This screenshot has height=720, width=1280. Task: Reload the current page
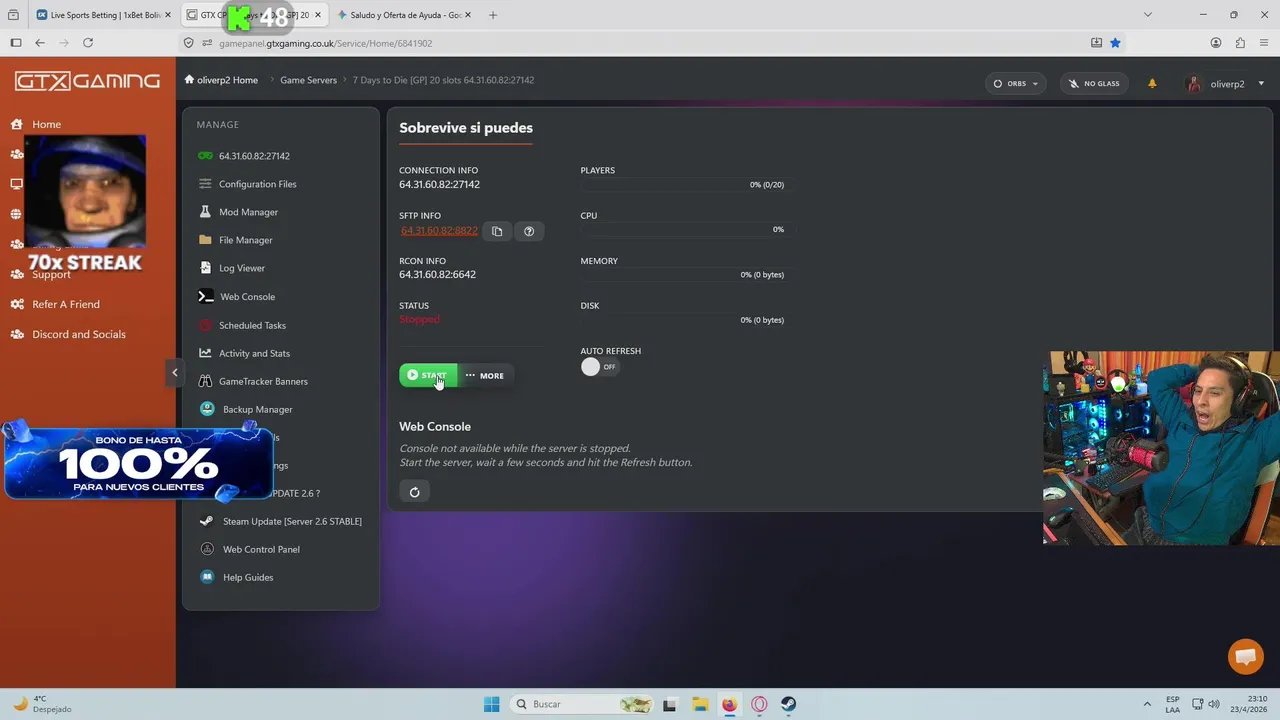click(x=88, y=43)
